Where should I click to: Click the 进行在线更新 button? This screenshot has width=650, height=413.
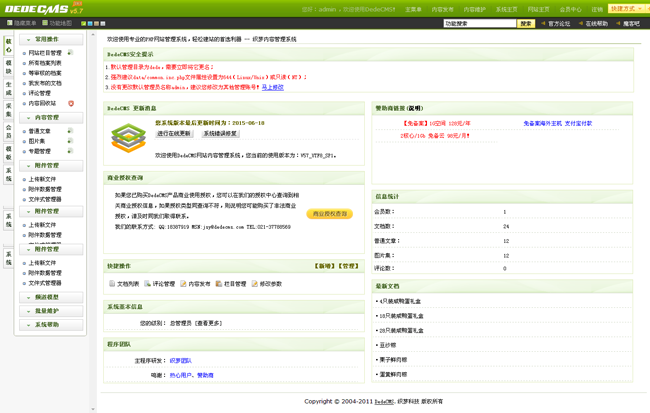click(x=174, y=133)
